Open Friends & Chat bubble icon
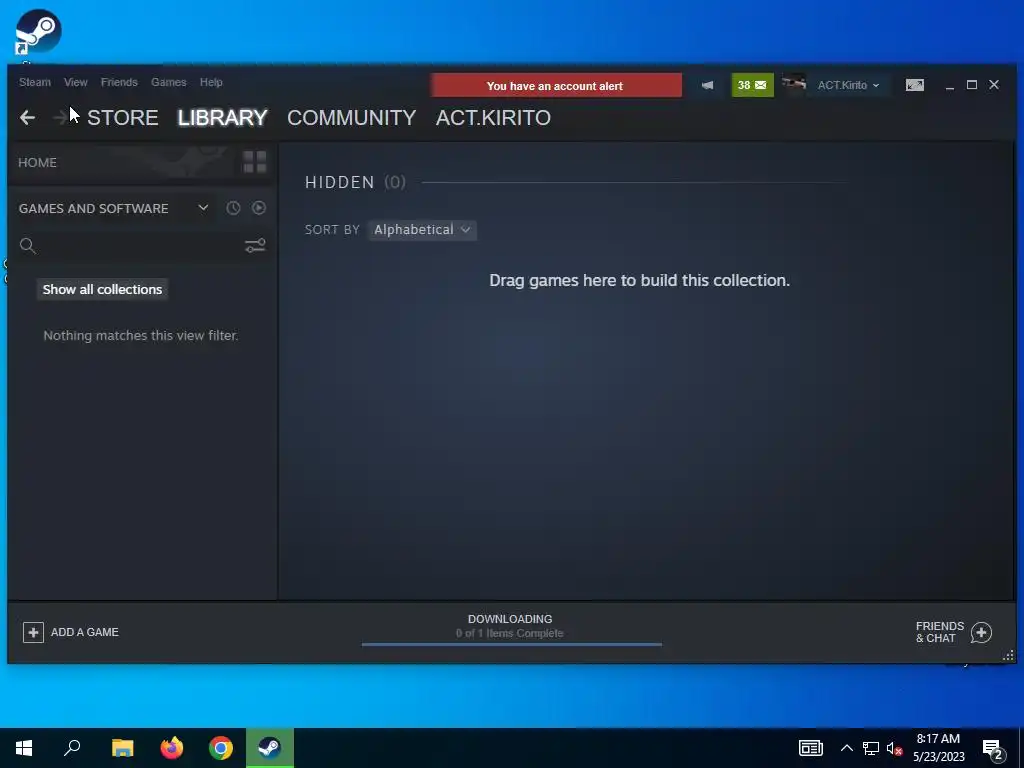Screen dimensions: 1024x768 coord(981,632)
